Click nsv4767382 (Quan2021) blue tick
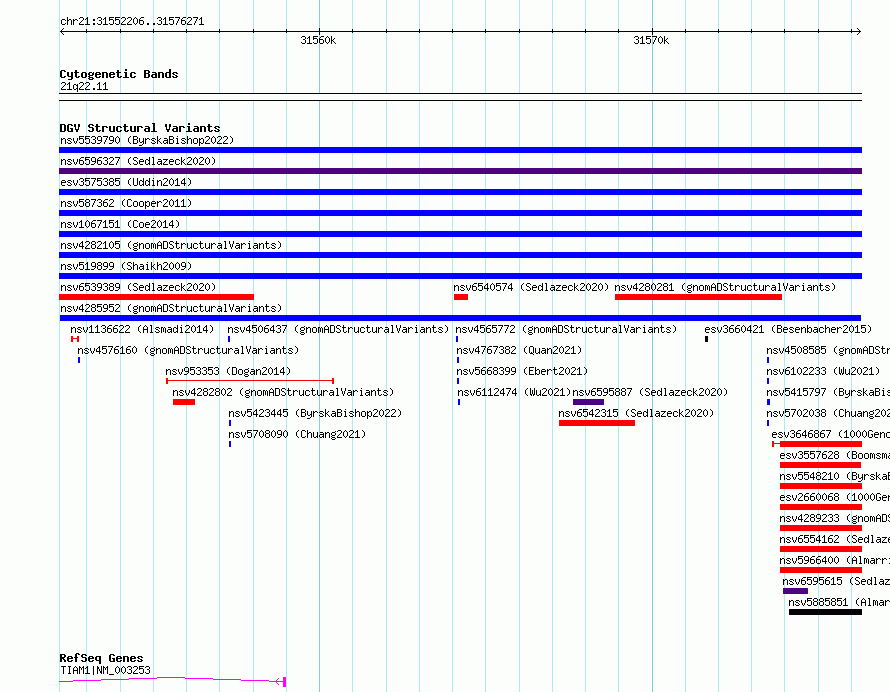Screen dimensions: 890x692 pos(458,360)
